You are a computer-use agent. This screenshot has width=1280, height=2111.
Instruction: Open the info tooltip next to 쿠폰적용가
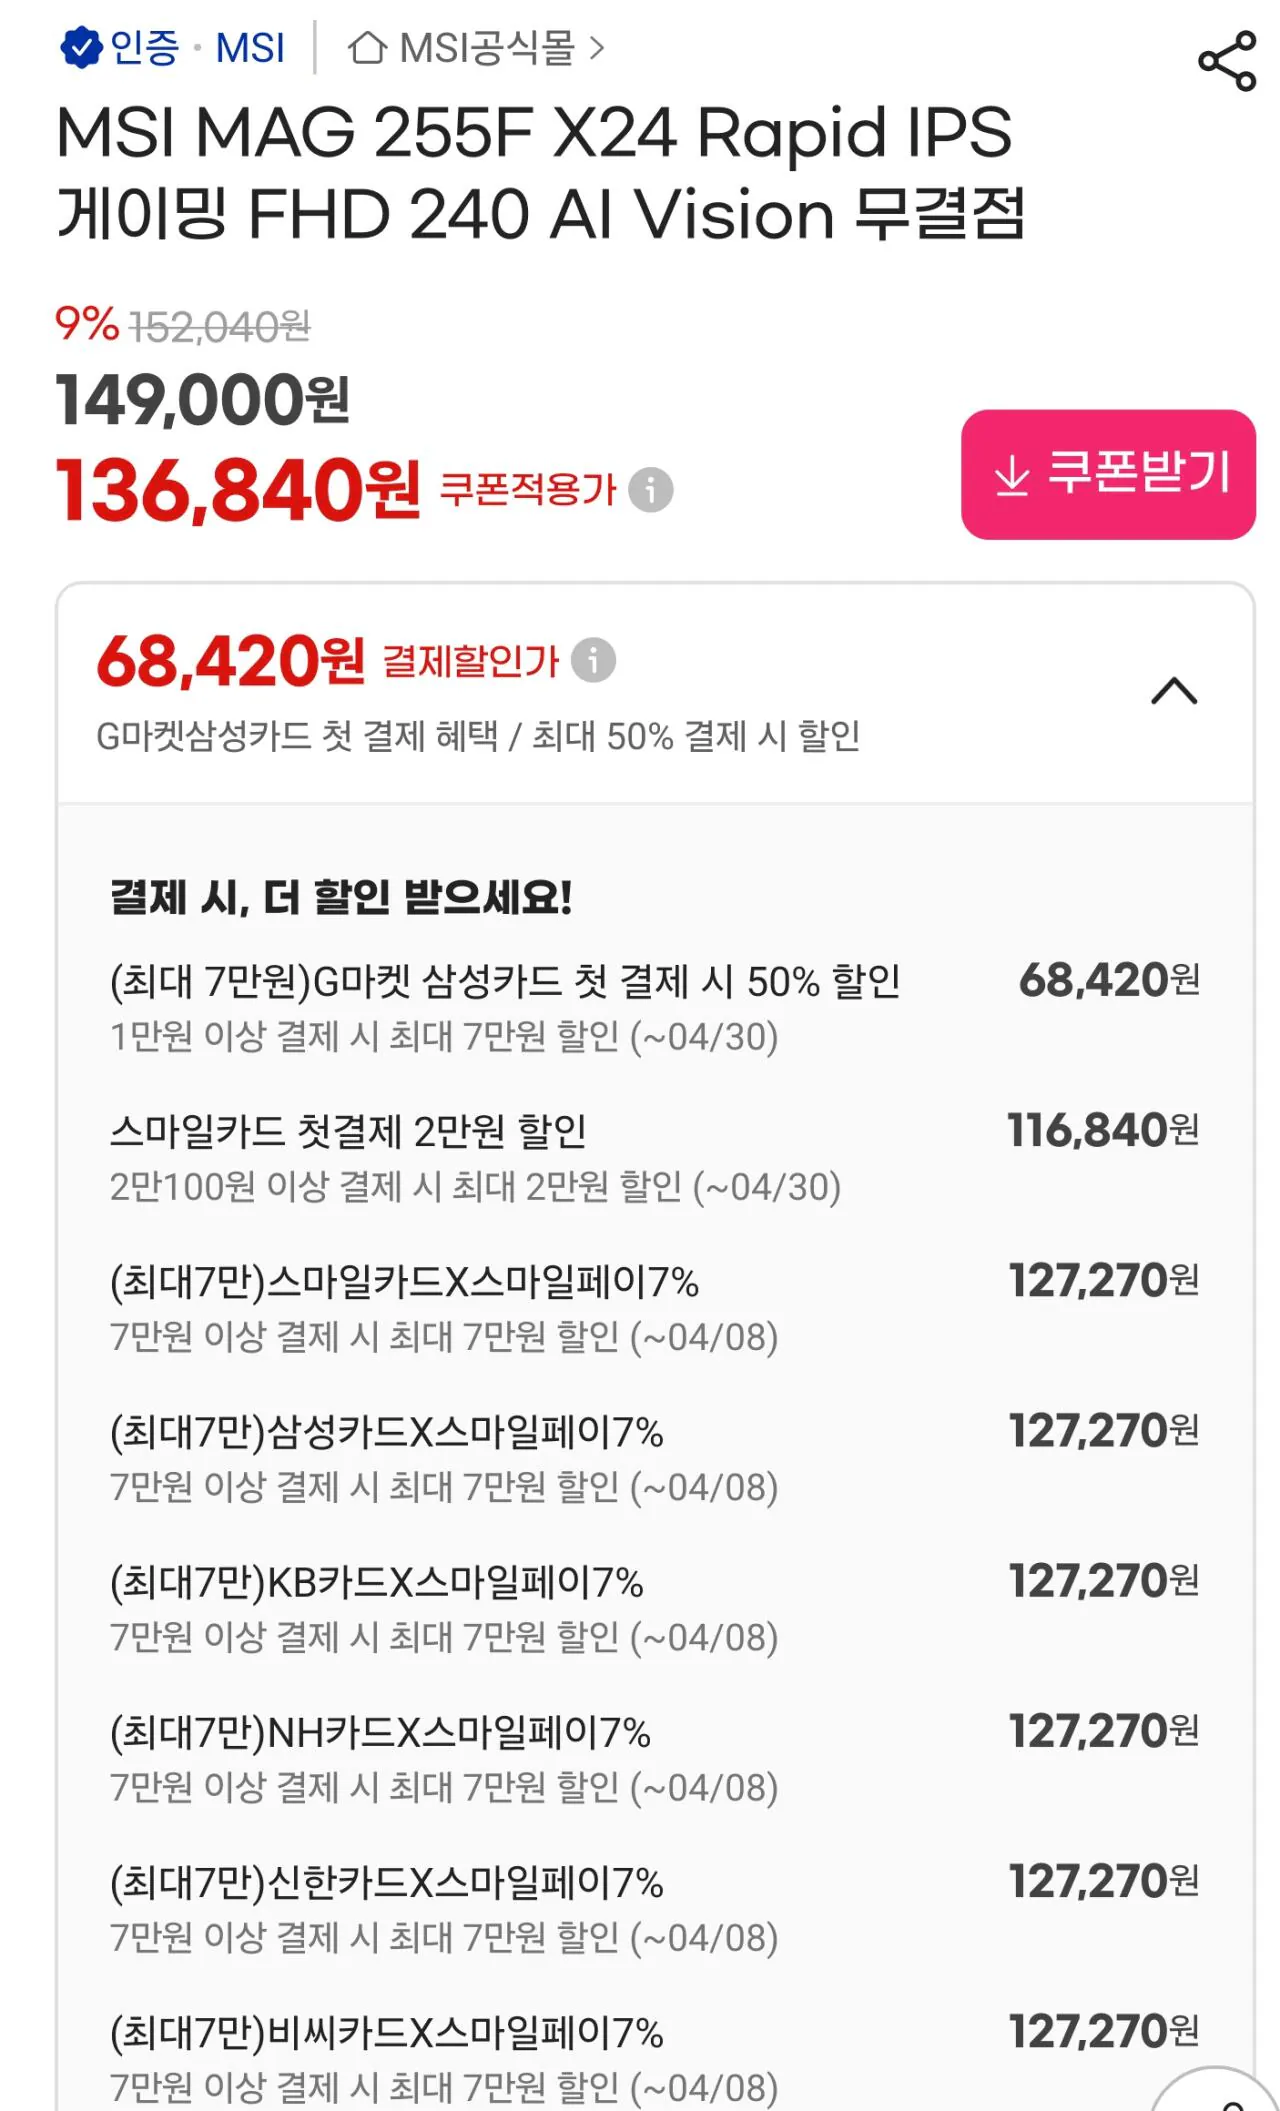(x=651, y=490)
